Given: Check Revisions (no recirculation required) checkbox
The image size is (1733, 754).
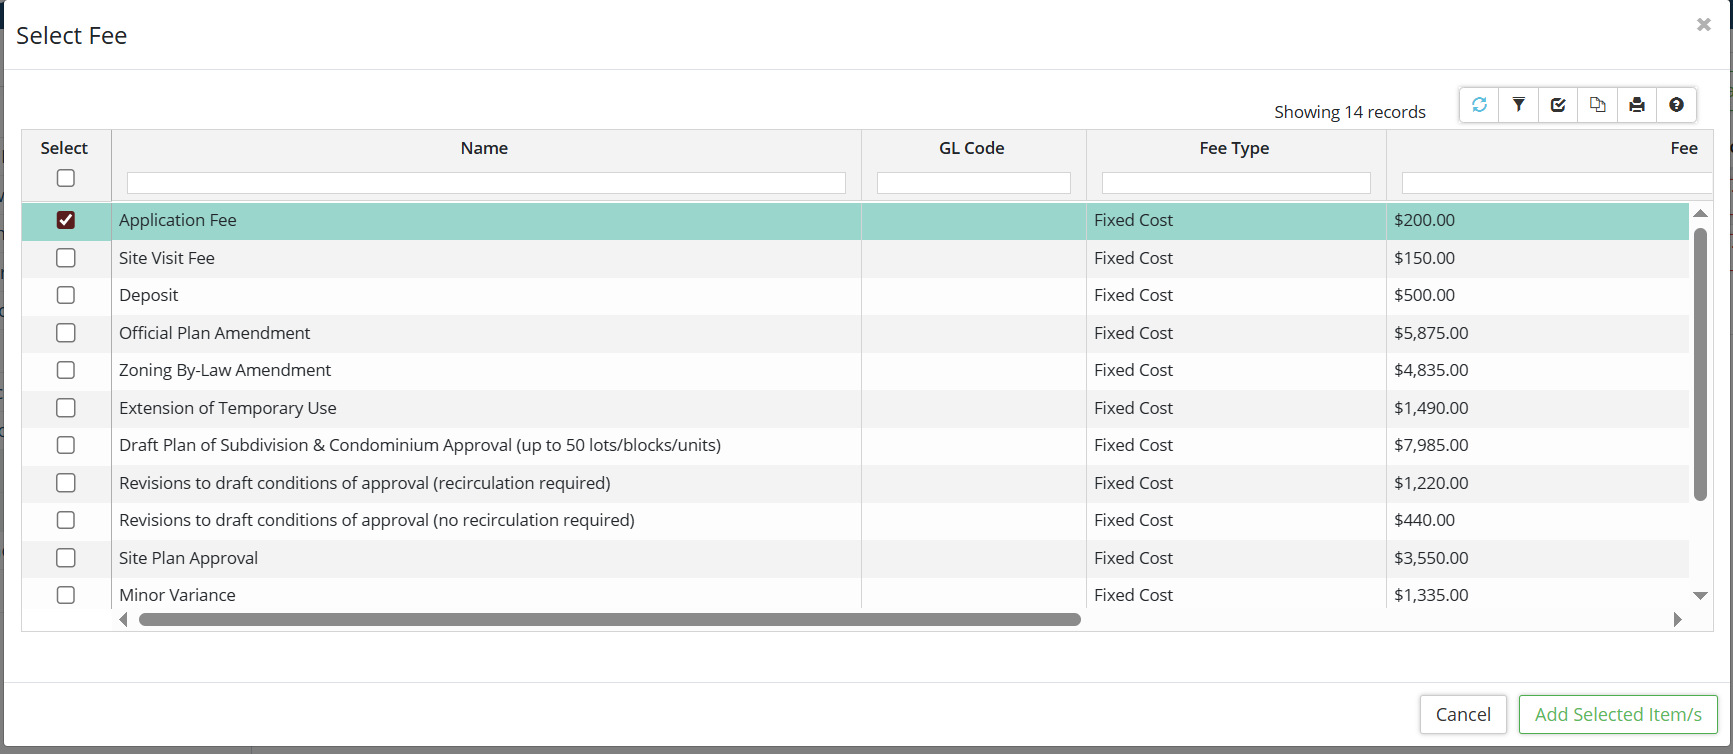Looking at the screenshot, I should pyautogui.click(x=66, y=520).
